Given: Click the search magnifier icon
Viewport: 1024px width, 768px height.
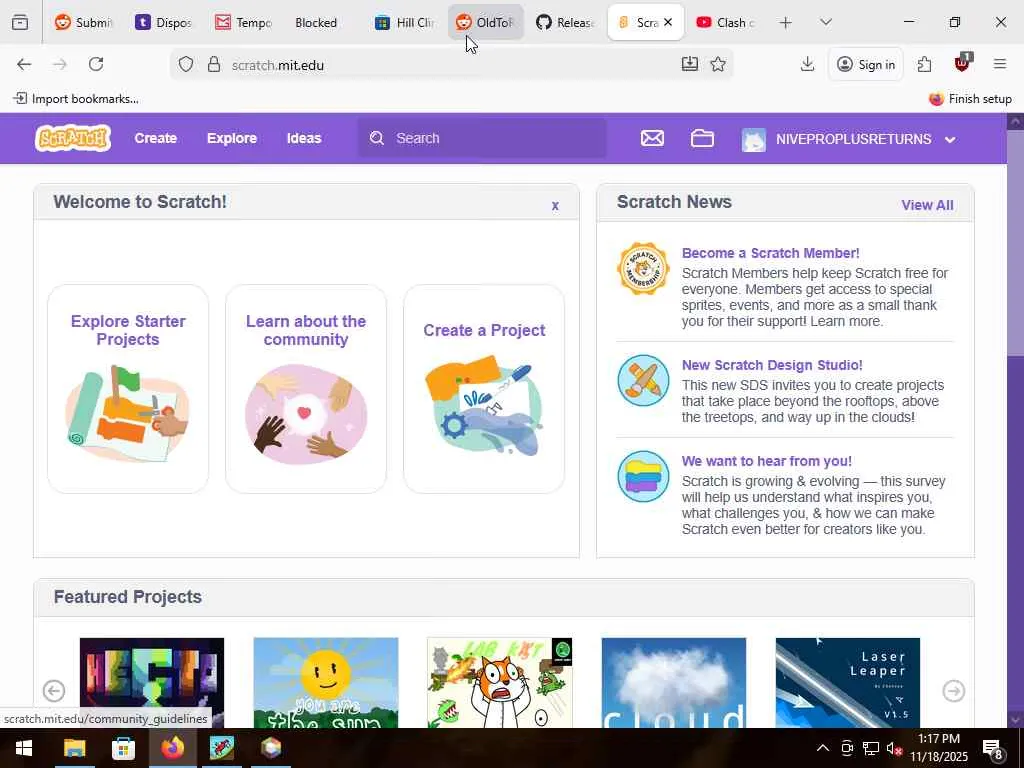Looking at the screenshot, I should pos(377,138).
